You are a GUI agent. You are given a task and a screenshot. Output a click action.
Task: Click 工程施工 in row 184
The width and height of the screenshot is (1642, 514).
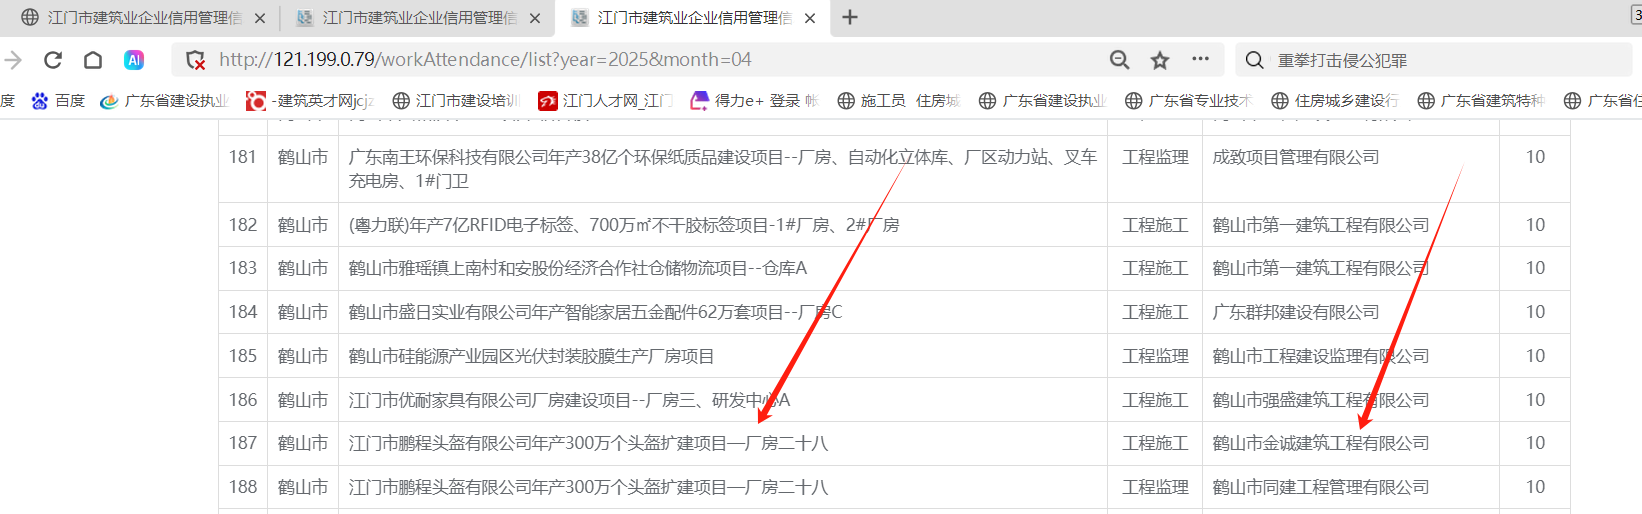tap(1155, 312)
